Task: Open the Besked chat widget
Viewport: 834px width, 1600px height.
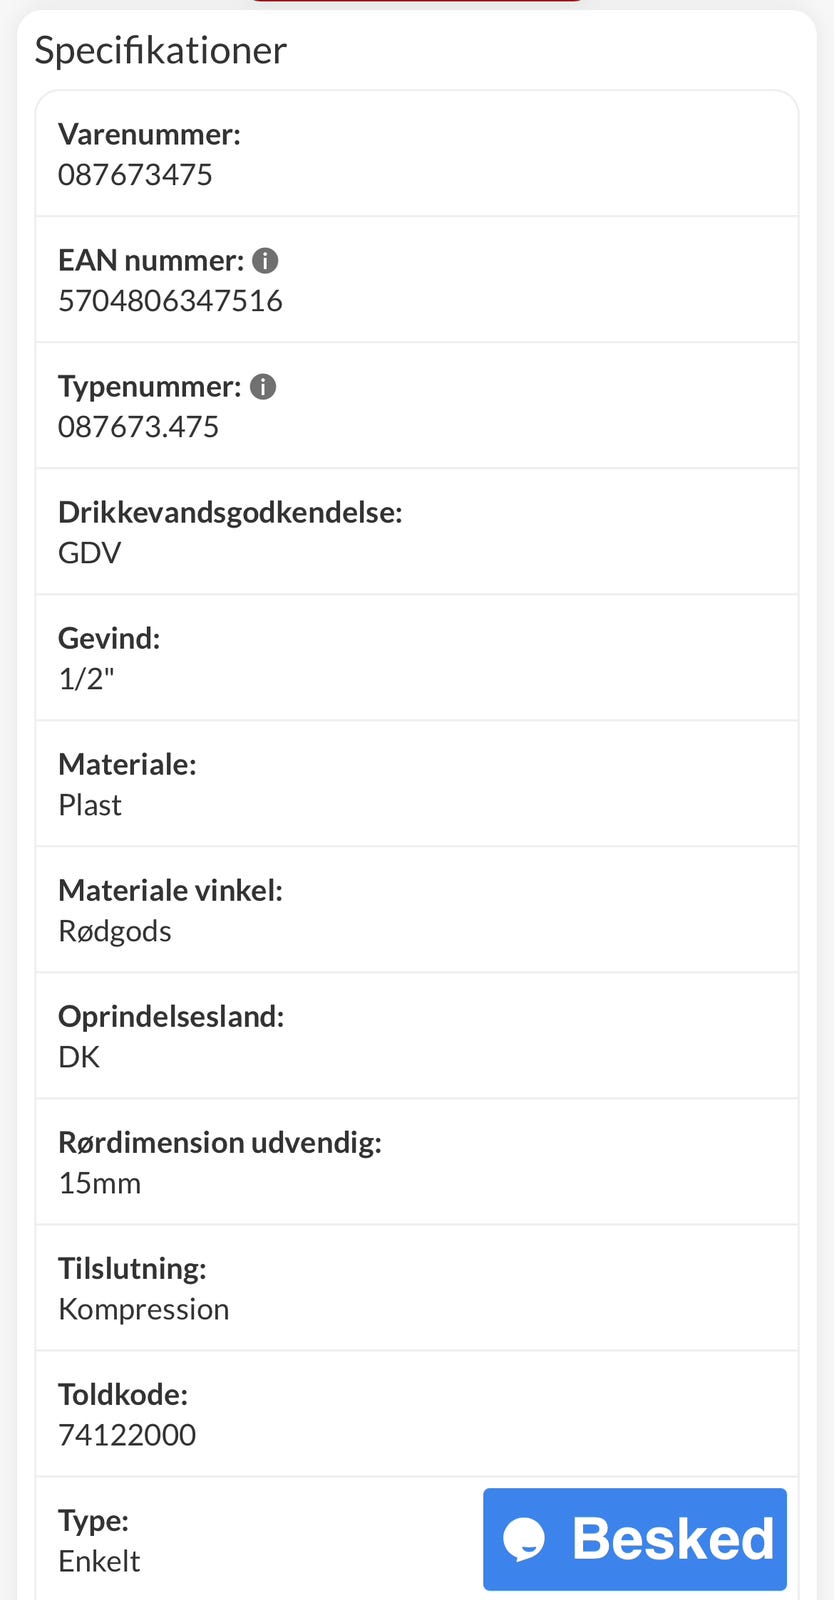Action: (634, 1538)
